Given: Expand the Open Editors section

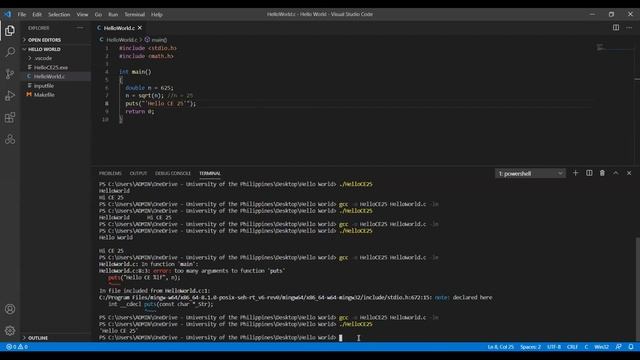Looking at the screenshot, I should coord(56,40).
